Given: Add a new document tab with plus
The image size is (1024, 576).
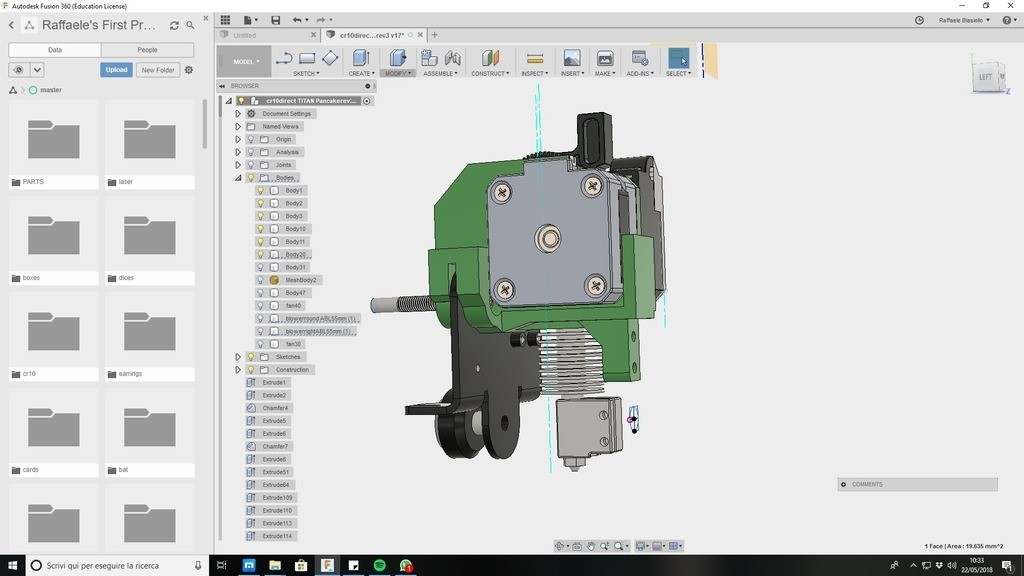Looking at the screenshot, I should click(x=434, y=35).
